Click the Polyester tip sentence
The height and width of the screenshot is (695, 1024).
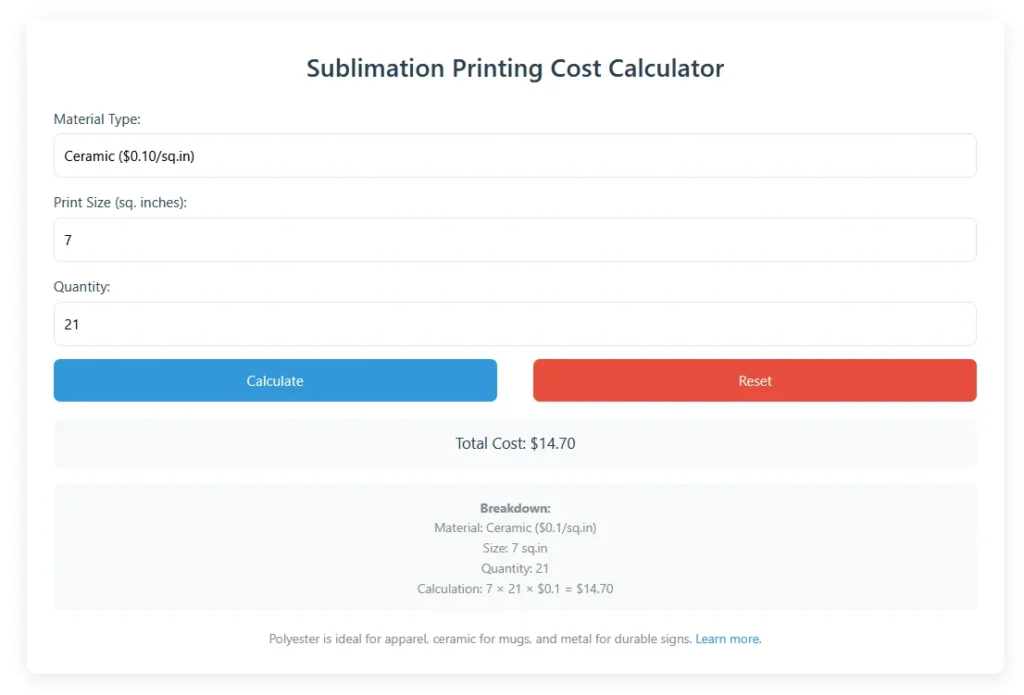point(480,639)
